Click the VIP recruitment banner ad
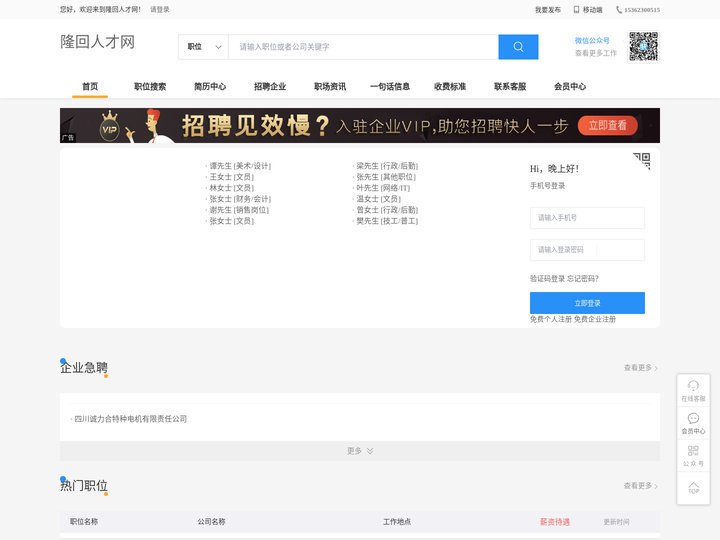The width and height of the screenshot is (720, 540). (x=360, y=125)
